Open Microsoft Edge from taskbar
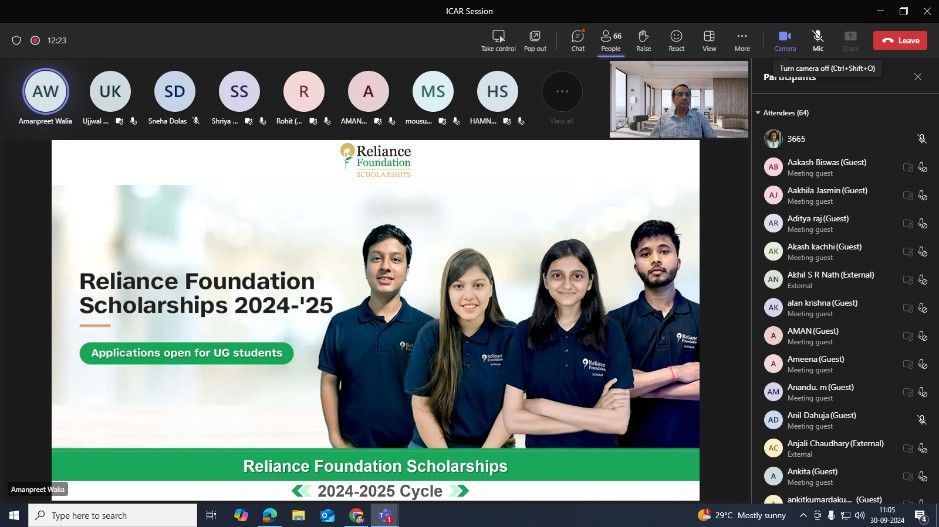 269,515
